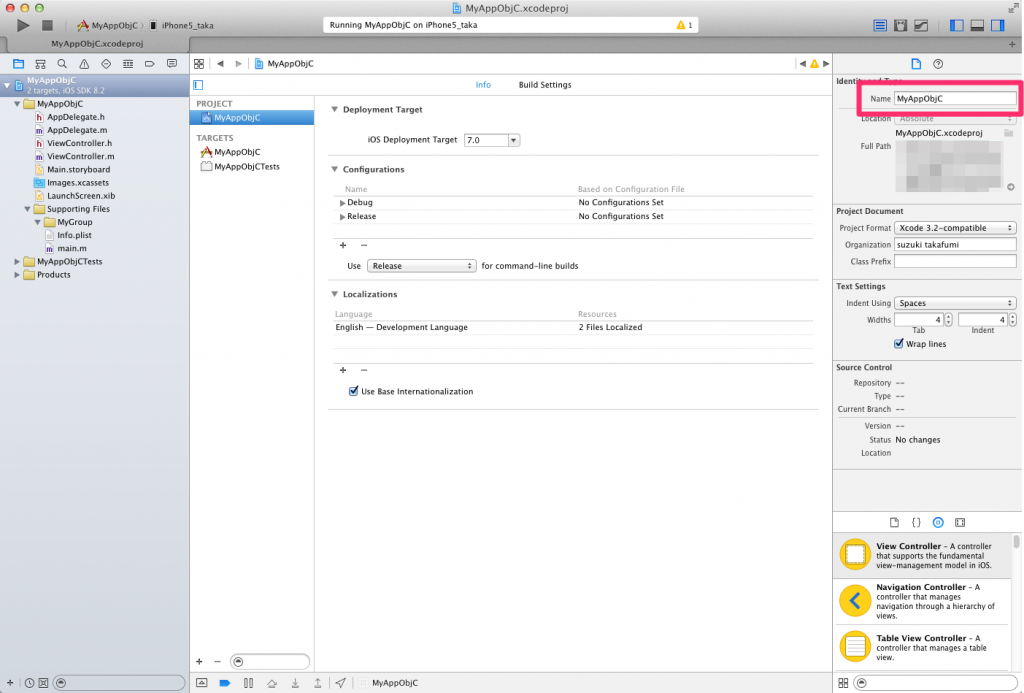Select the MyAppObjCTests target
1024x693 pixels.
246,167
